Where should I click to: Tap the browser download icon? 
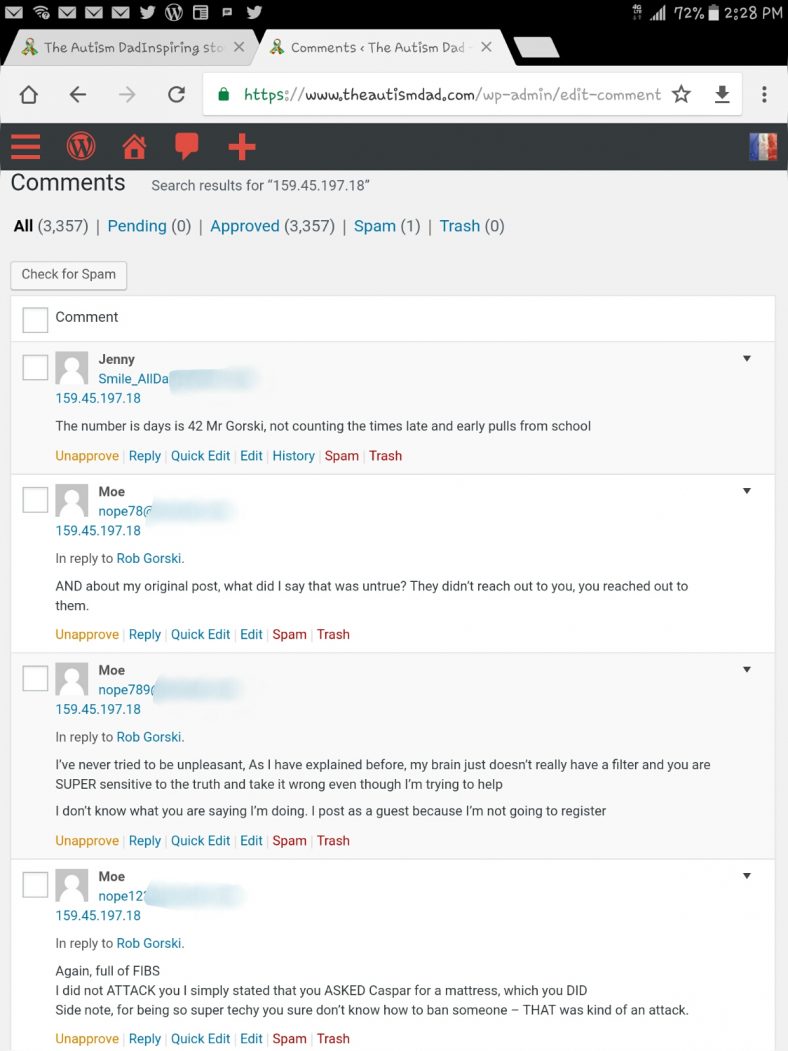tap(722, 95)
